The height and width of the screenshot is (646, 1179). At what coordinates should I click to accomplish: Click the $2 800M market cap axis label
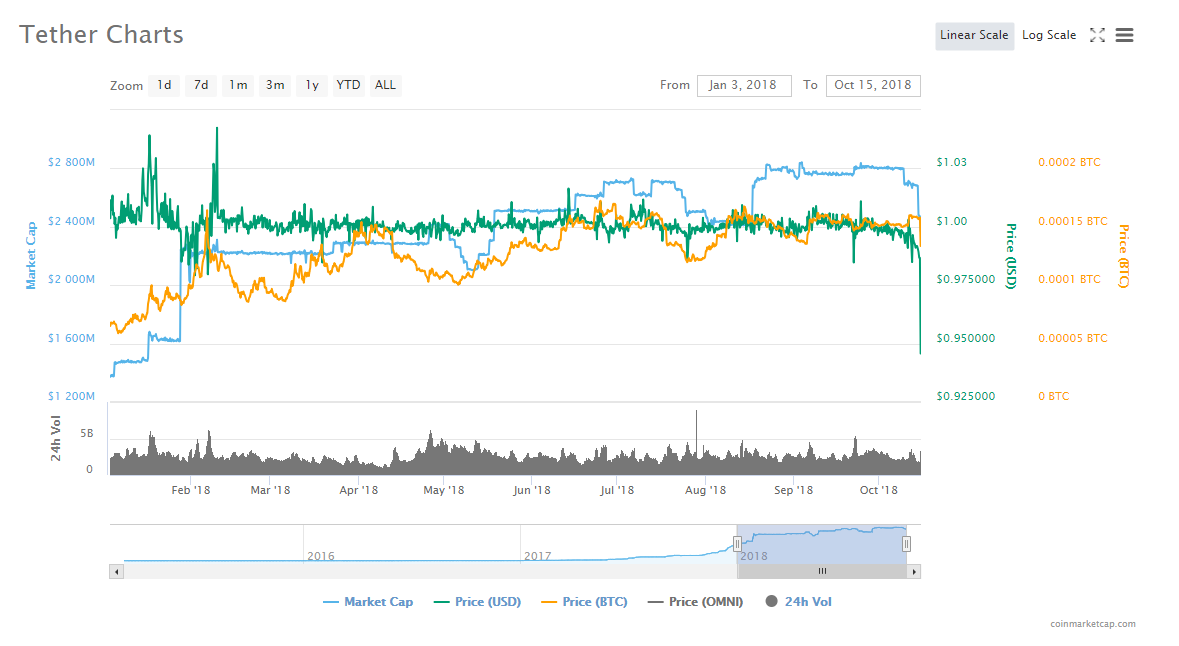coord(71,162)
